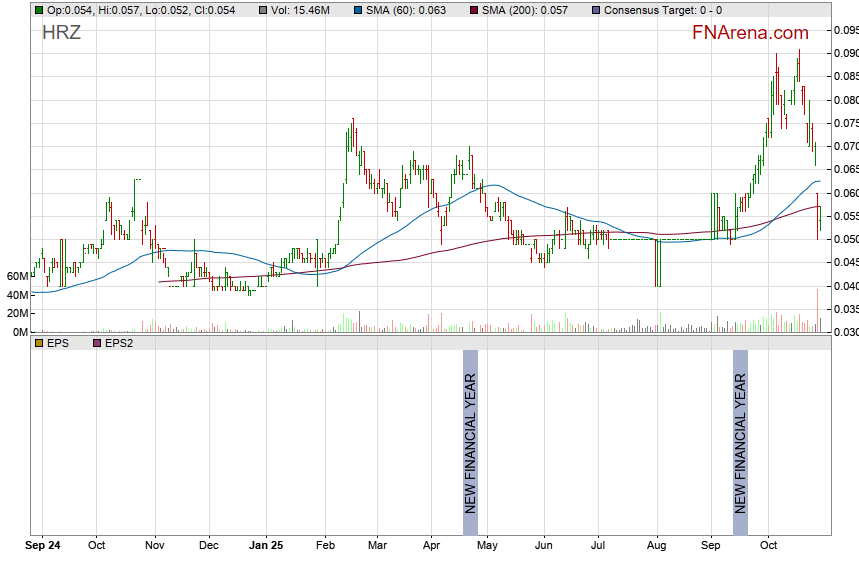Viewport: 859px width, 566px height.
Task: Click the blue SMA (60) legend swatch
Action: 358,9
